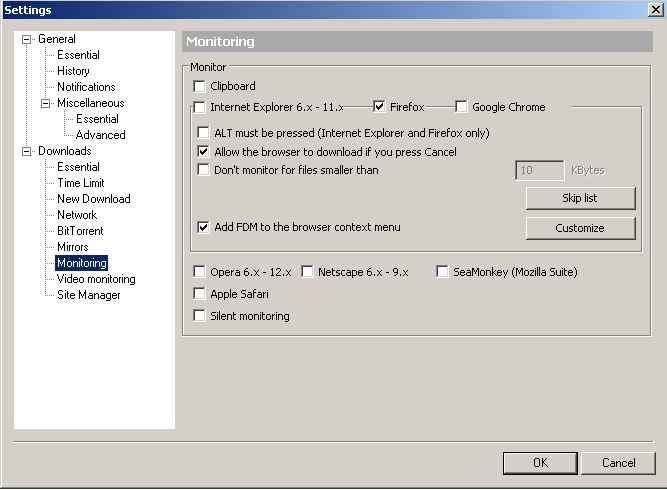Enable Clipboard monitoring checkbox

coord(199,86)
